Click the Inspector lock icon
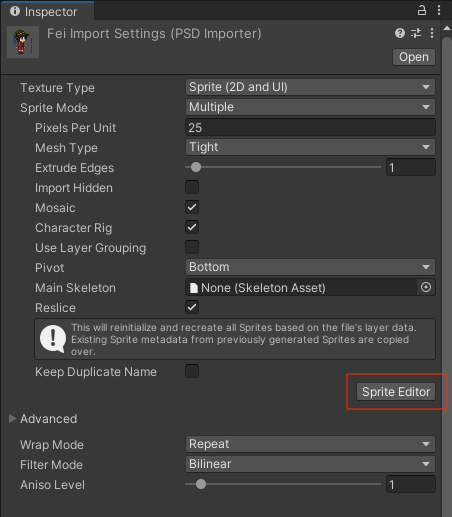Image resolution: width=452 pixels, height=517 pixels. coord(422,10)
